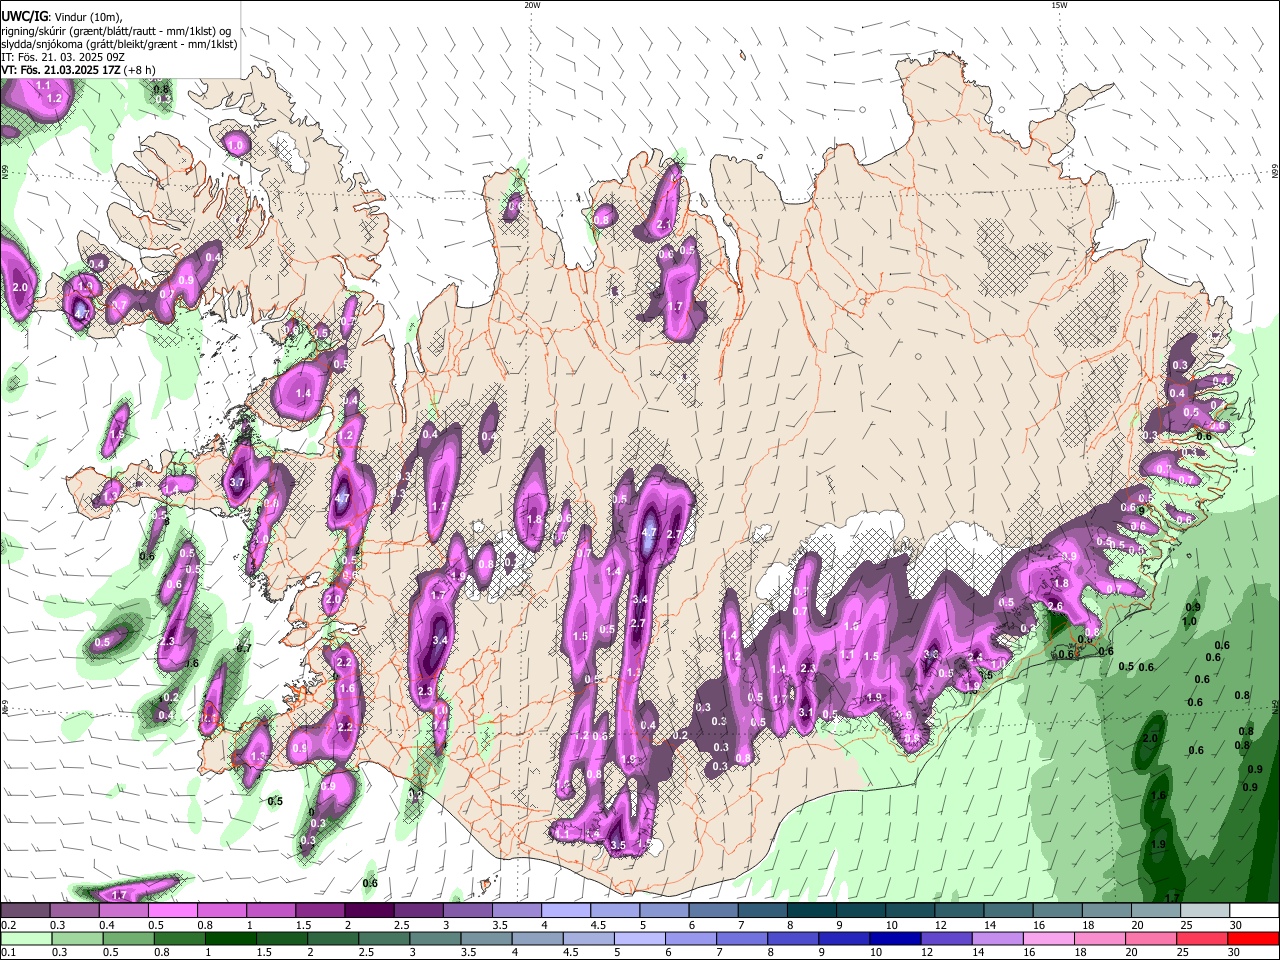Select the 'Vindur (10m)' title text
1280x960 pixels.
(x=87, y=17)
